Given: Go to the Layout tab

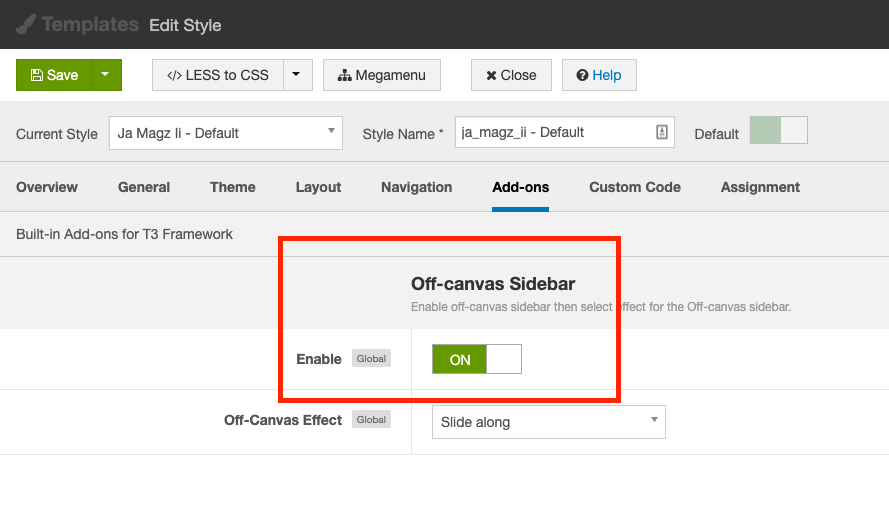Looking at the screenshot, I should (x=318, y=187).
